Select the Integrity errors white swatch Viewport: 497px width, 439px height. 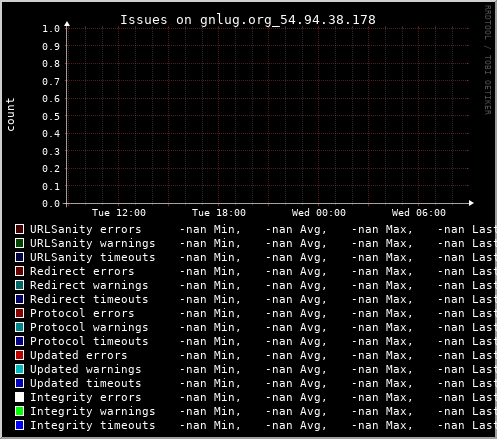(x=20, y=397)
